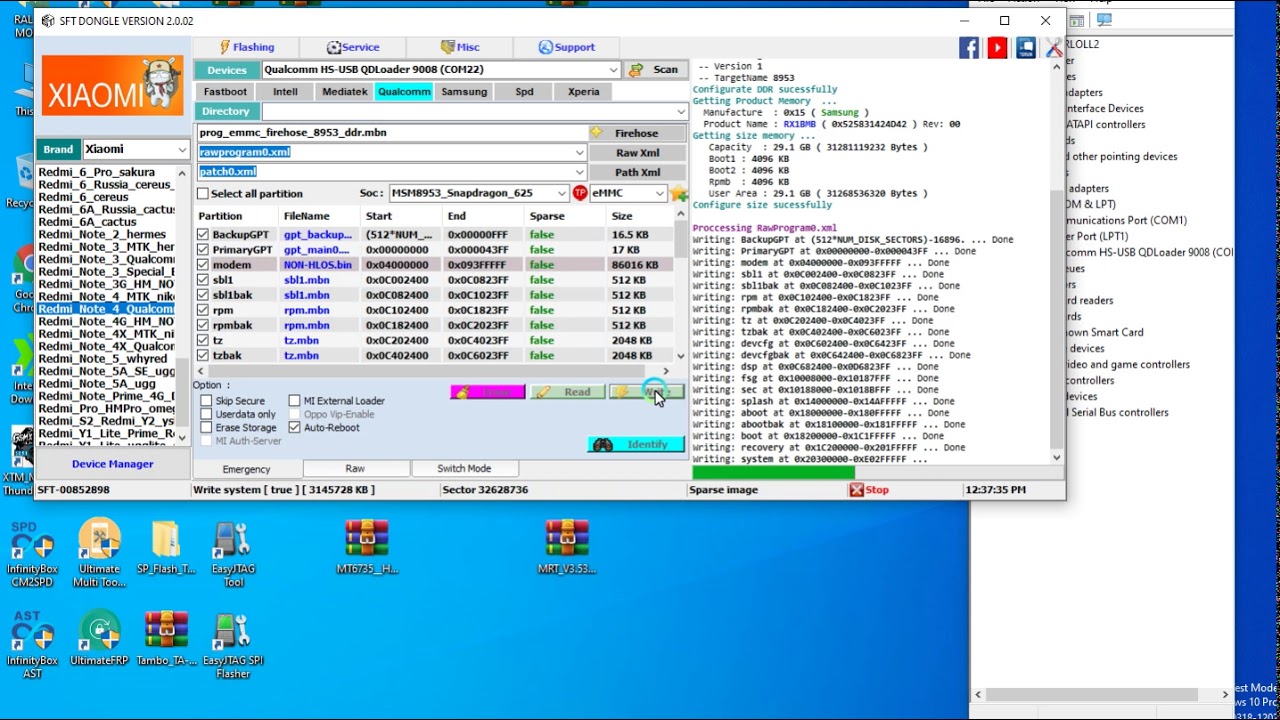
Task: Enable MI External Loader option
Action: tap(294, 401)
